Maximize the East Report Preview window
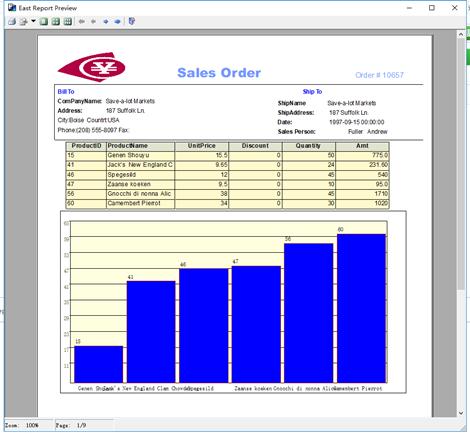The image size is (470, 435). pyautogui.click(x=432, y=8)
